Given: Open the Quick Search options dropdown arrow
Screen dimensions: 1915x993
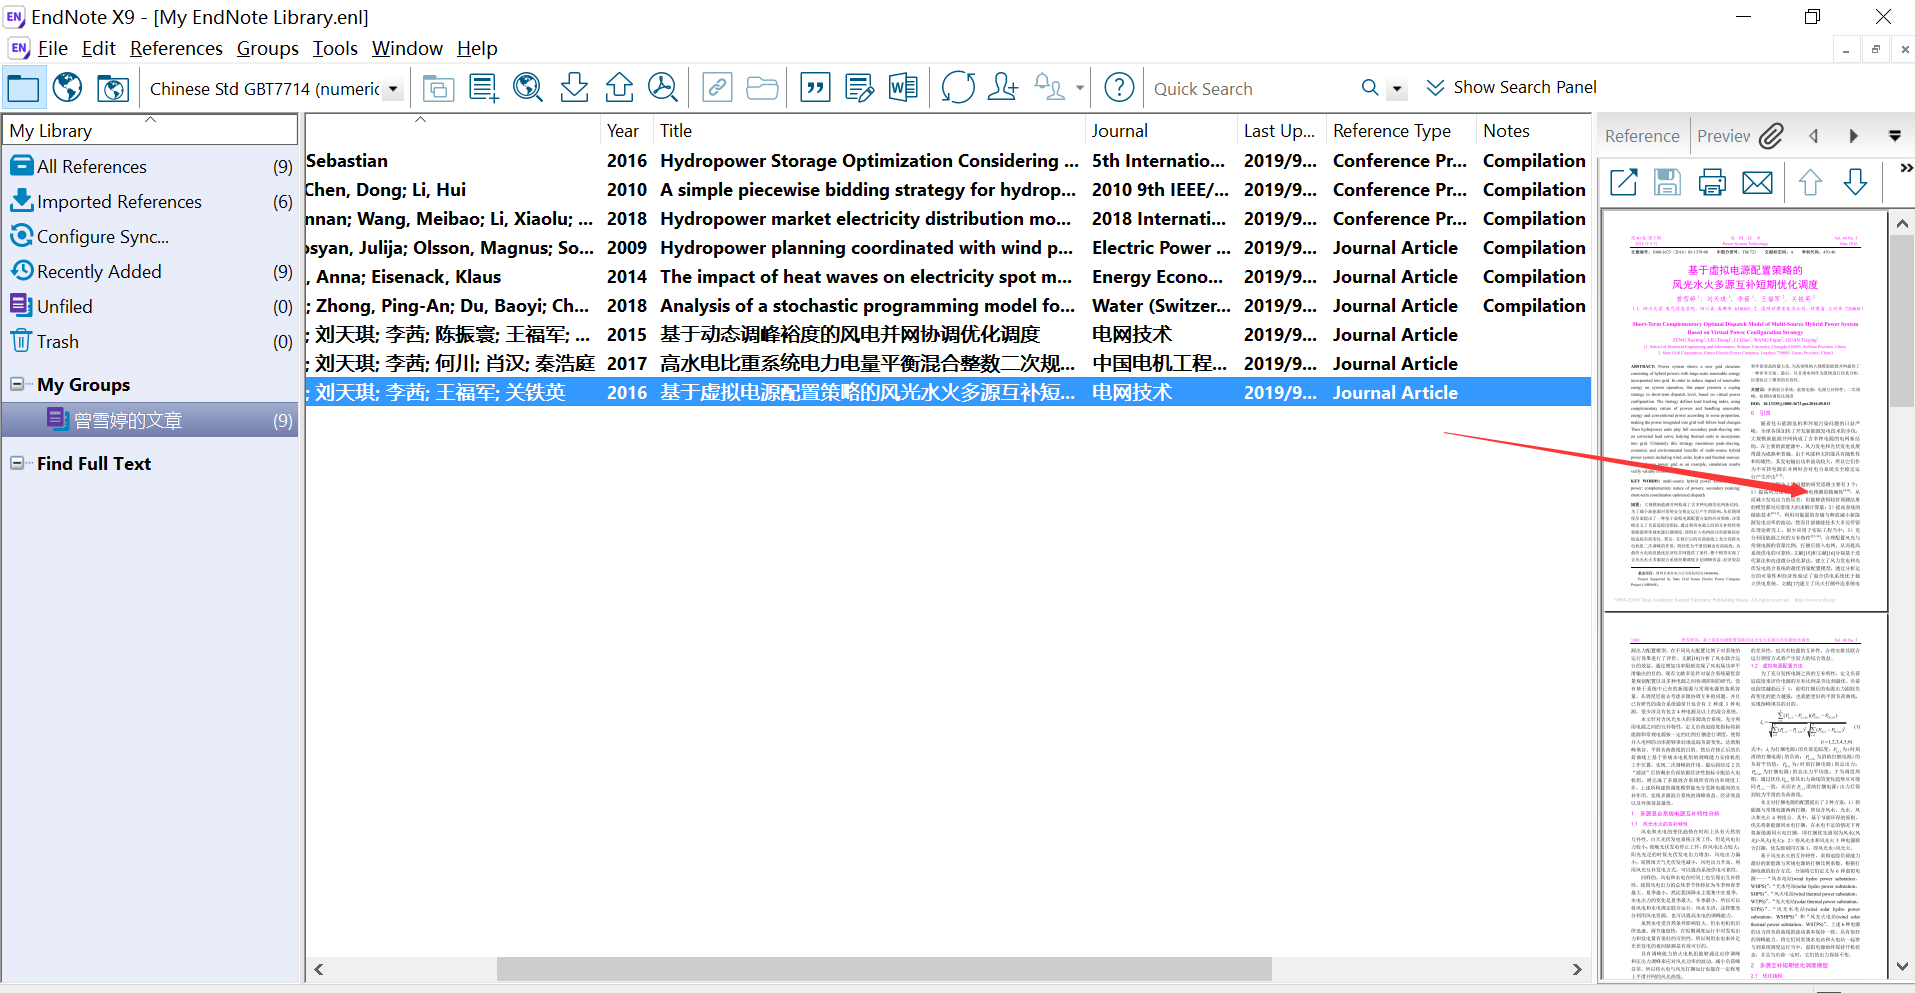Looking at the screenshot, I should tap(1397, 89).
